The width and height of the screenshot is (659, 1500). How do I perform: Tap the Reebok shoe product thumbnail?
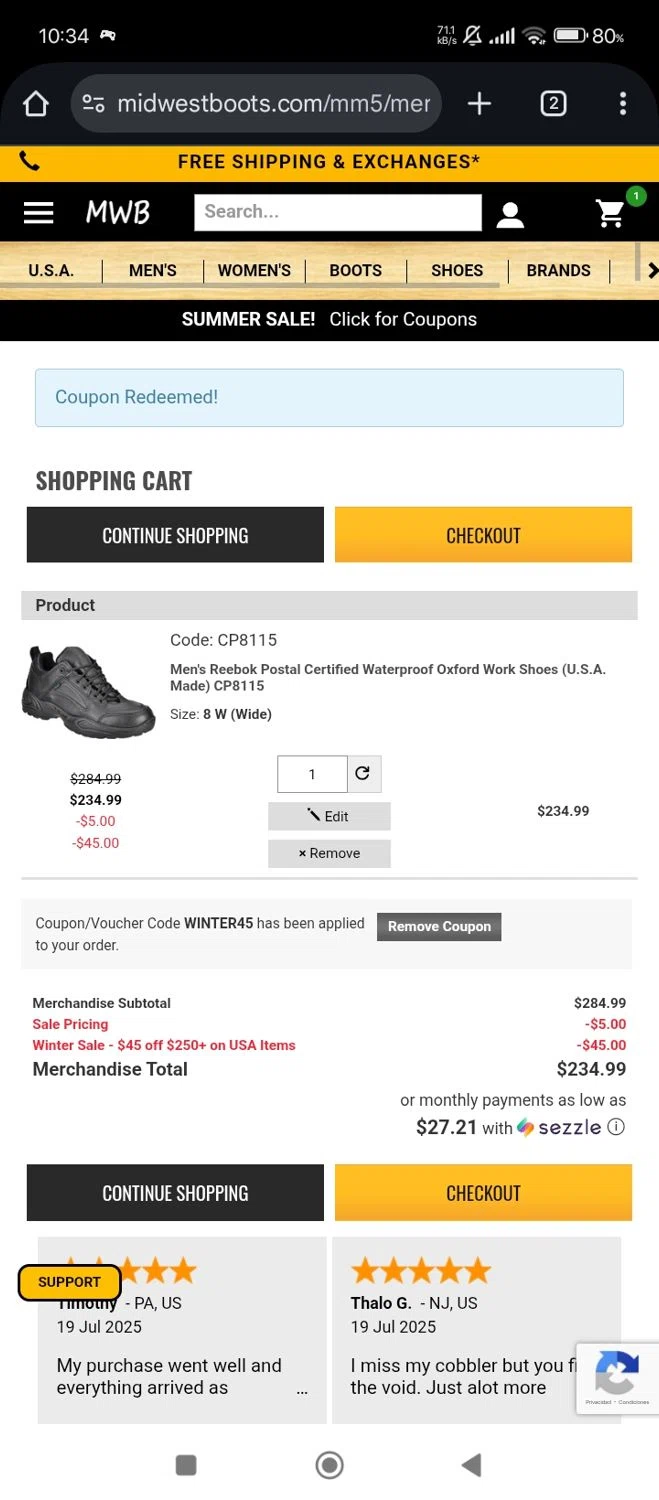pyautogui.click(x=88, y=690)
